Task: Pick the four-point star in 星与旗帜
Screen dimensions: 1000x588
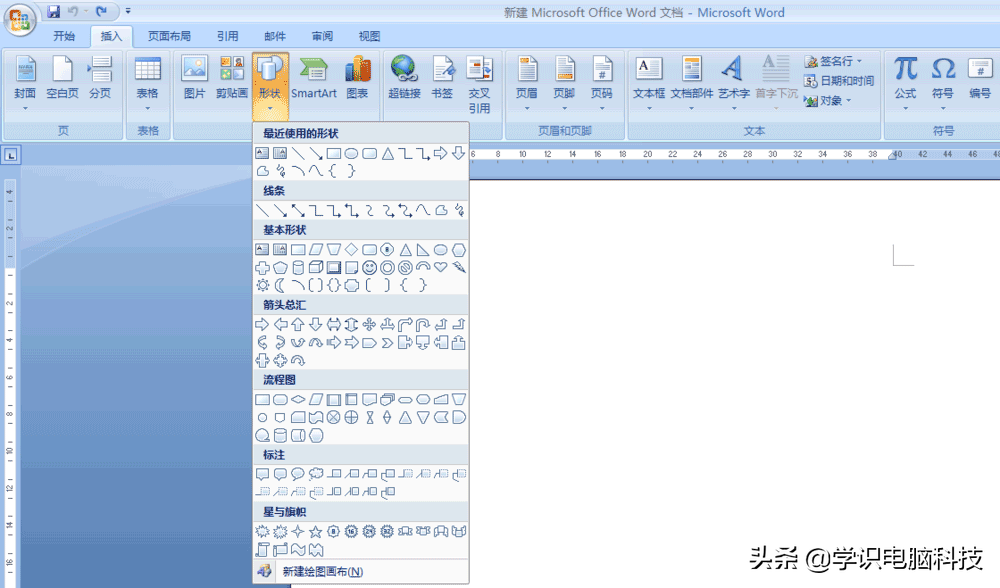Action: click(x=298, y=531)
